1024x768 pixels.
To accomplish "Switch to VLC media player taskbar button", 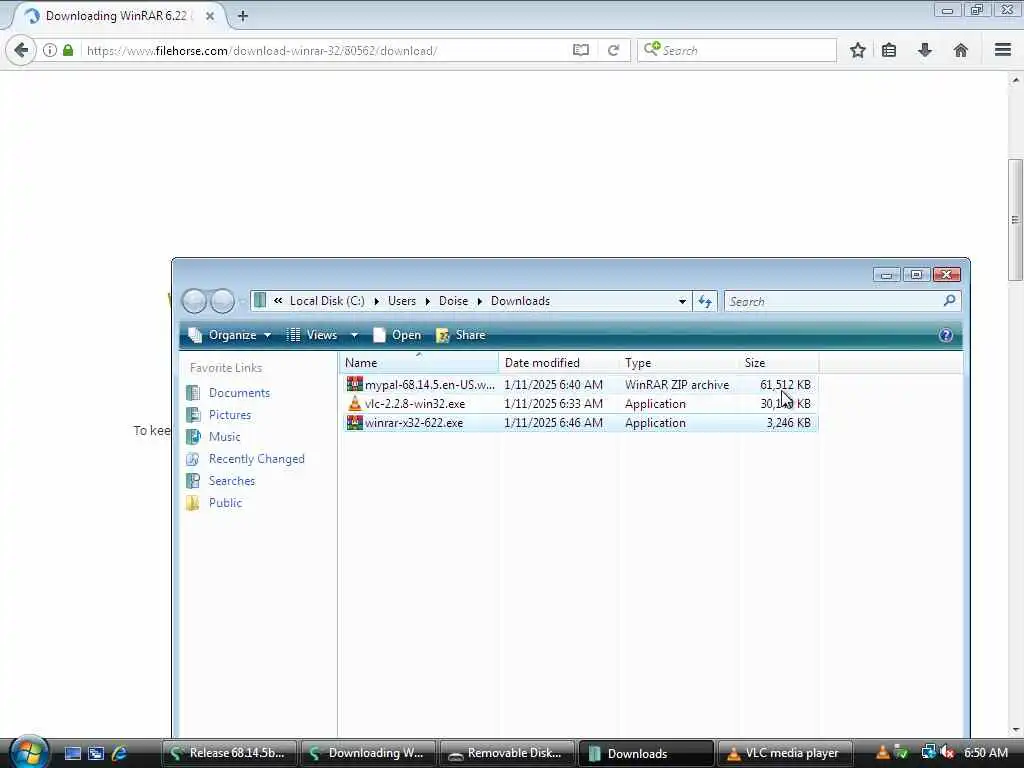I will (785, 753).
